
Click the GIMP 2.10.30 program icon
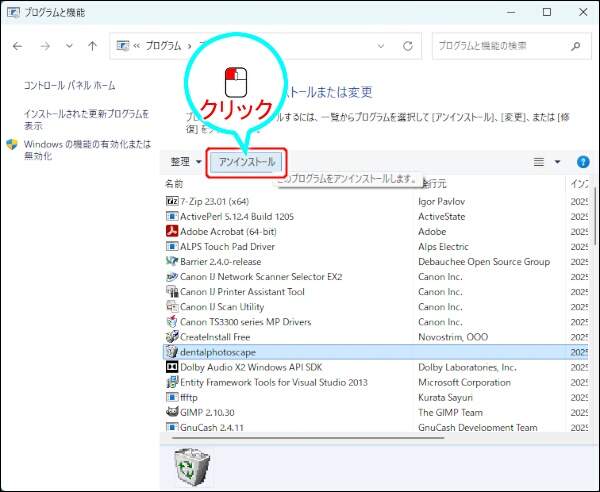(x=171, y=412)
